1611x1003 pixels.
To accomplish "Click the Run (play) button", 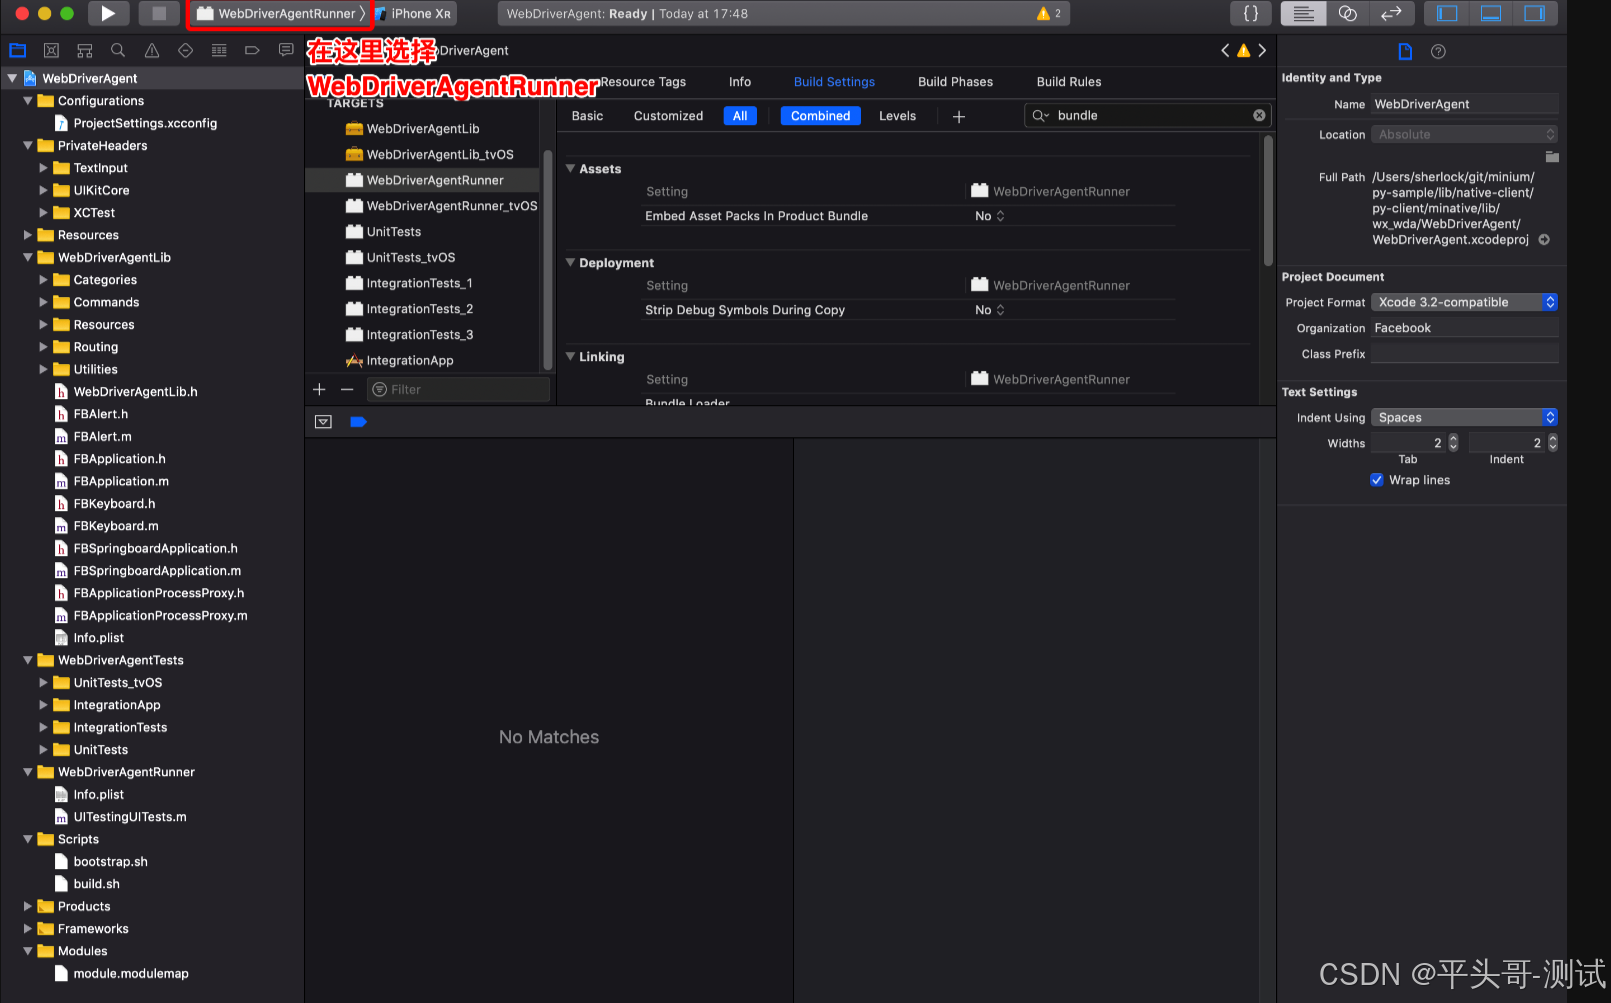I will [108, 13].
